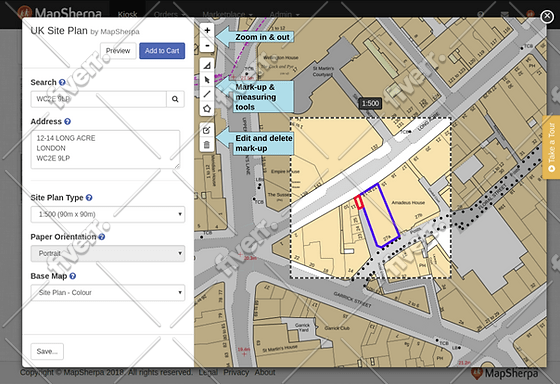
Task: Delete mark-up with the trash icon
Action: 207,145
